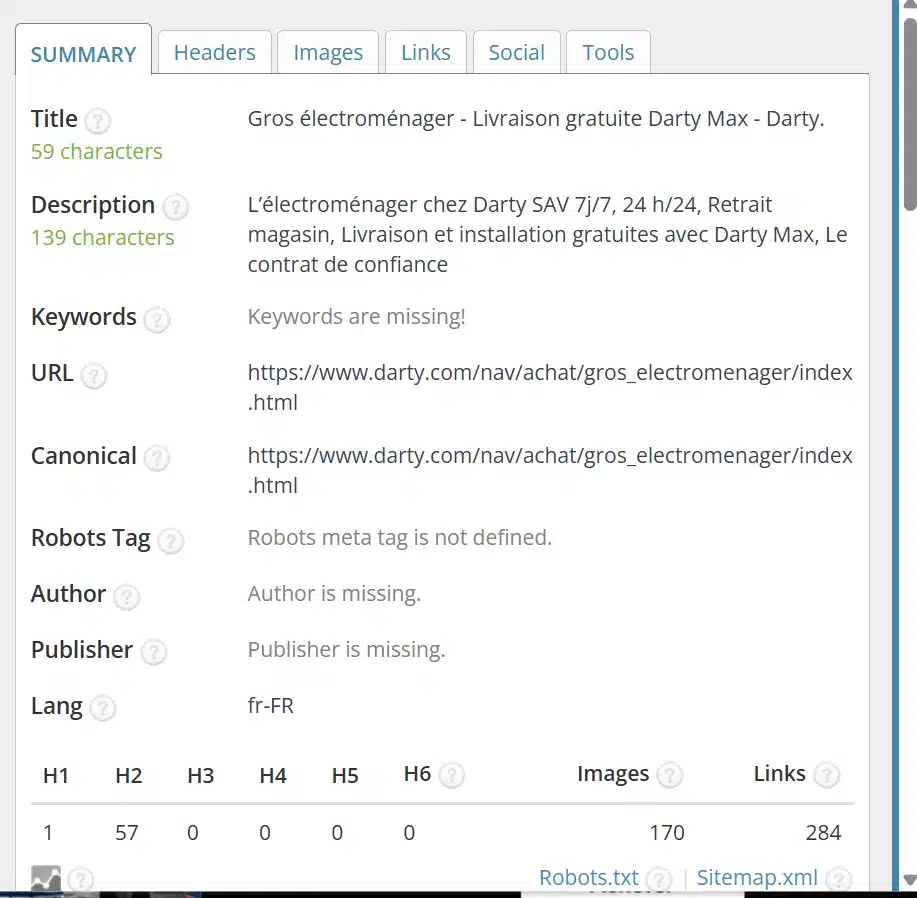Click the help icon next to Title

(x=97, y=121)
